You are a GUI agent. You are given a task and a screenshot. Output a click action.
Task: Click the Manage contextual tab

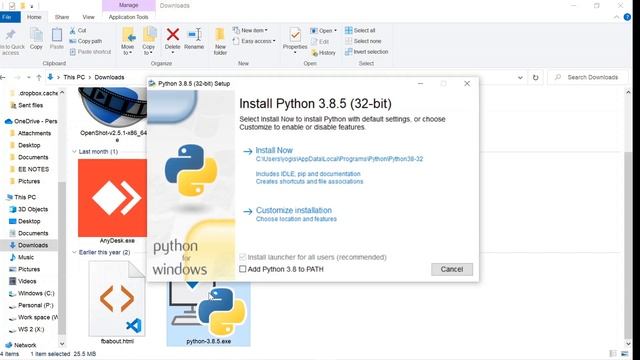coord(129,5)
